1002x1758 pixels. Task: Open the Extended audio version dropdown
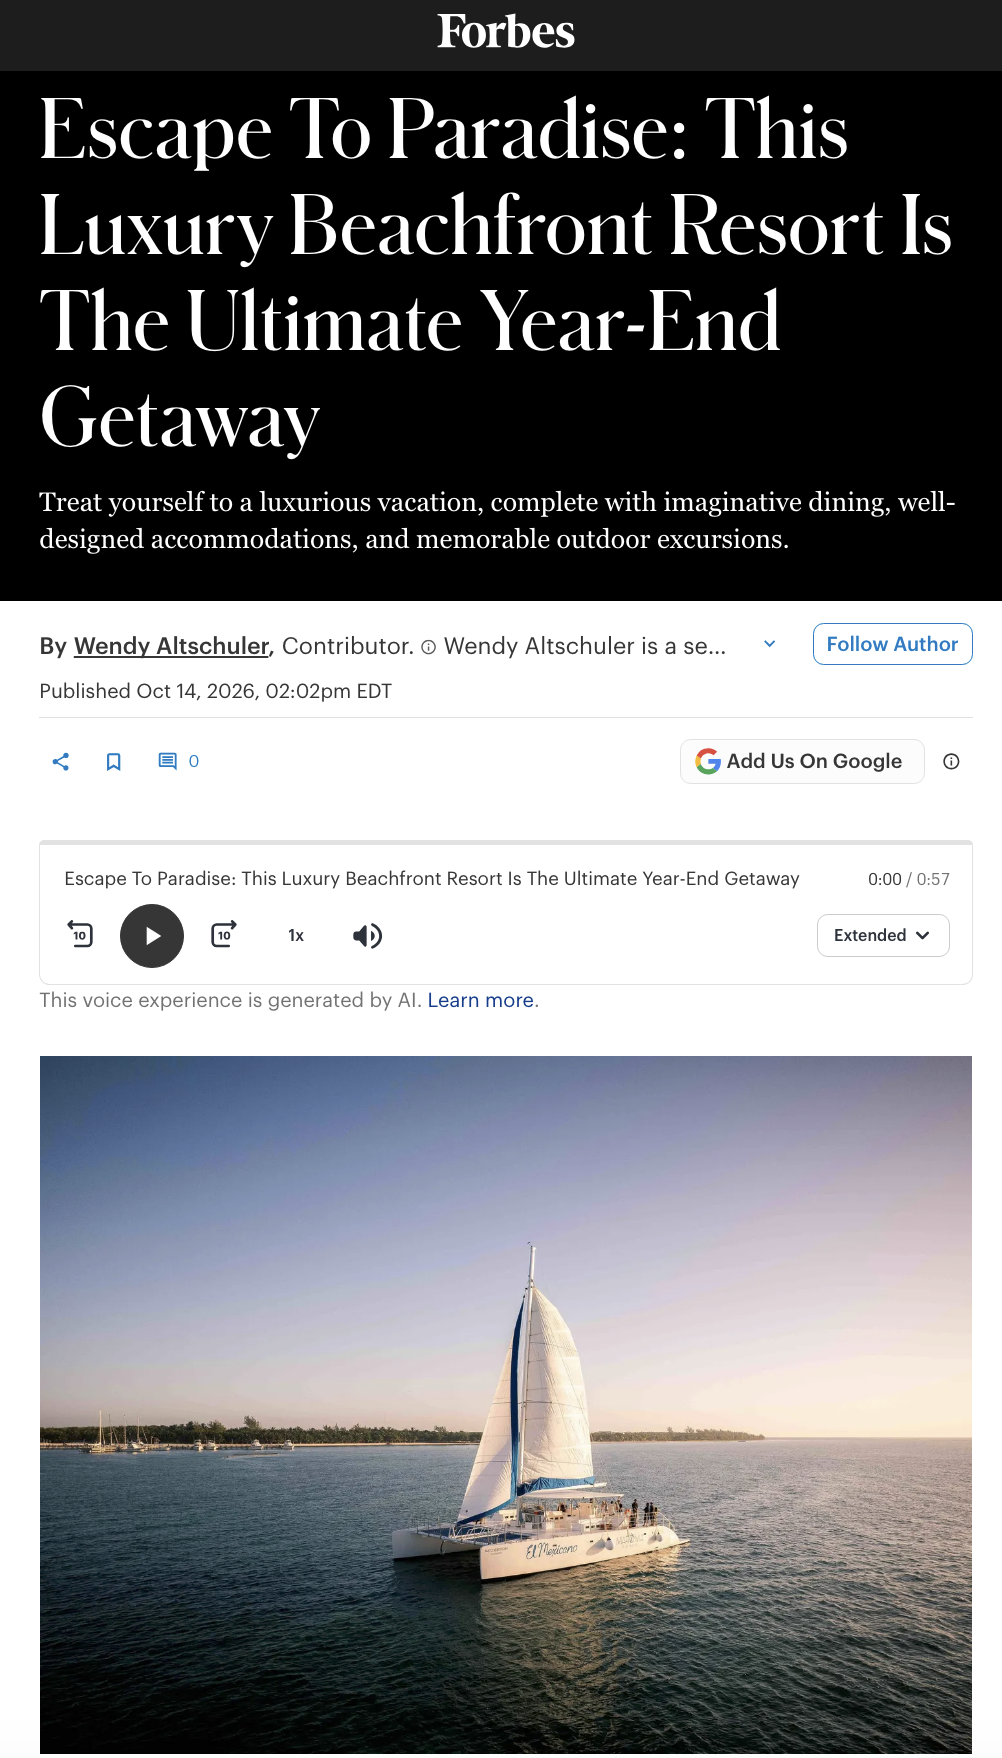point(883,936)
